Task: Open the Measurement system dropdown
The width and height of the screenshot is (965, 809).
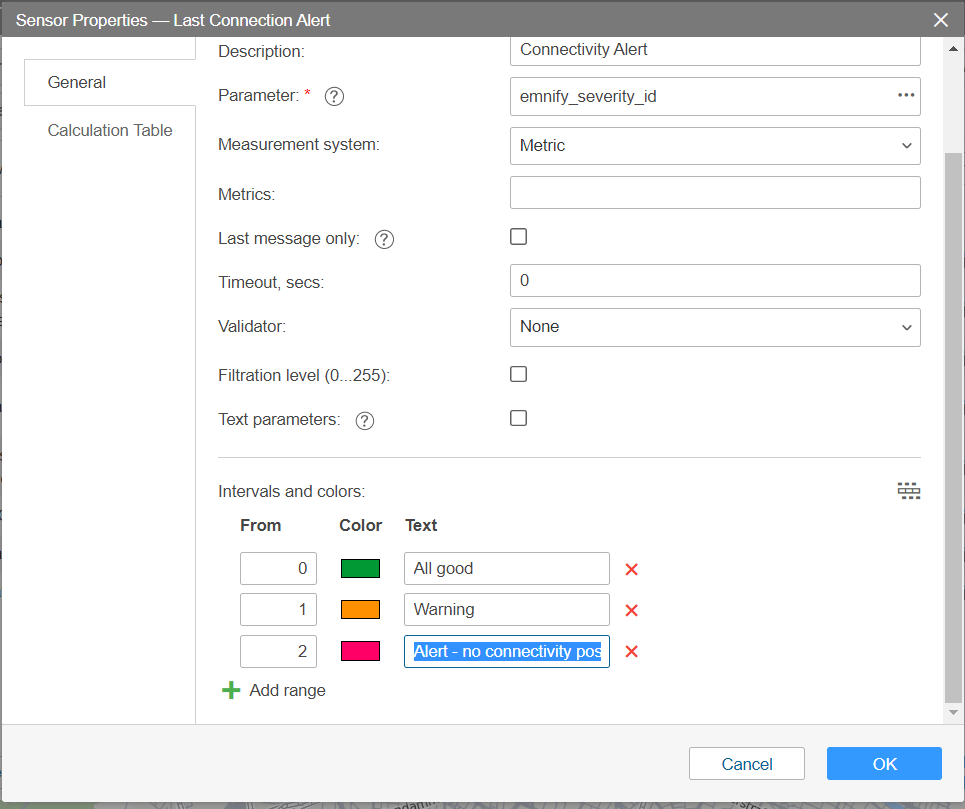Action: (714, 145)
